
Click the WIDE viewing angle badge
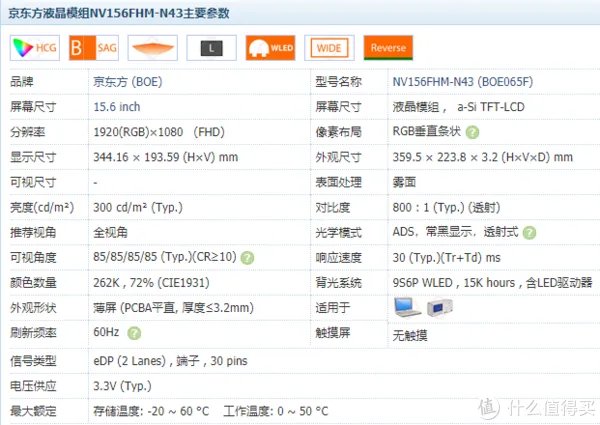[329, 48]
